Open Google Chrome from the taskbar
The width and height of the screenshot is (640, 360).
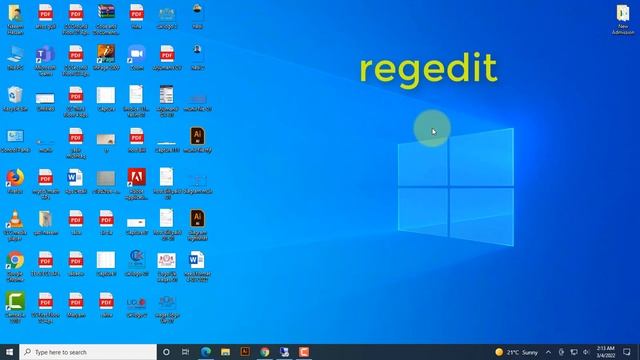pos(264,352)
